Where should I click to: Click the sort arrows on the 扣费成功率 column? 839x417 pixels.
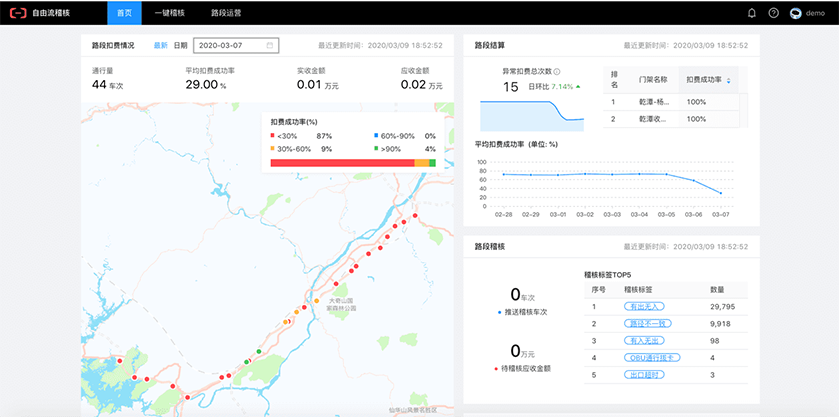pos(728,80)
